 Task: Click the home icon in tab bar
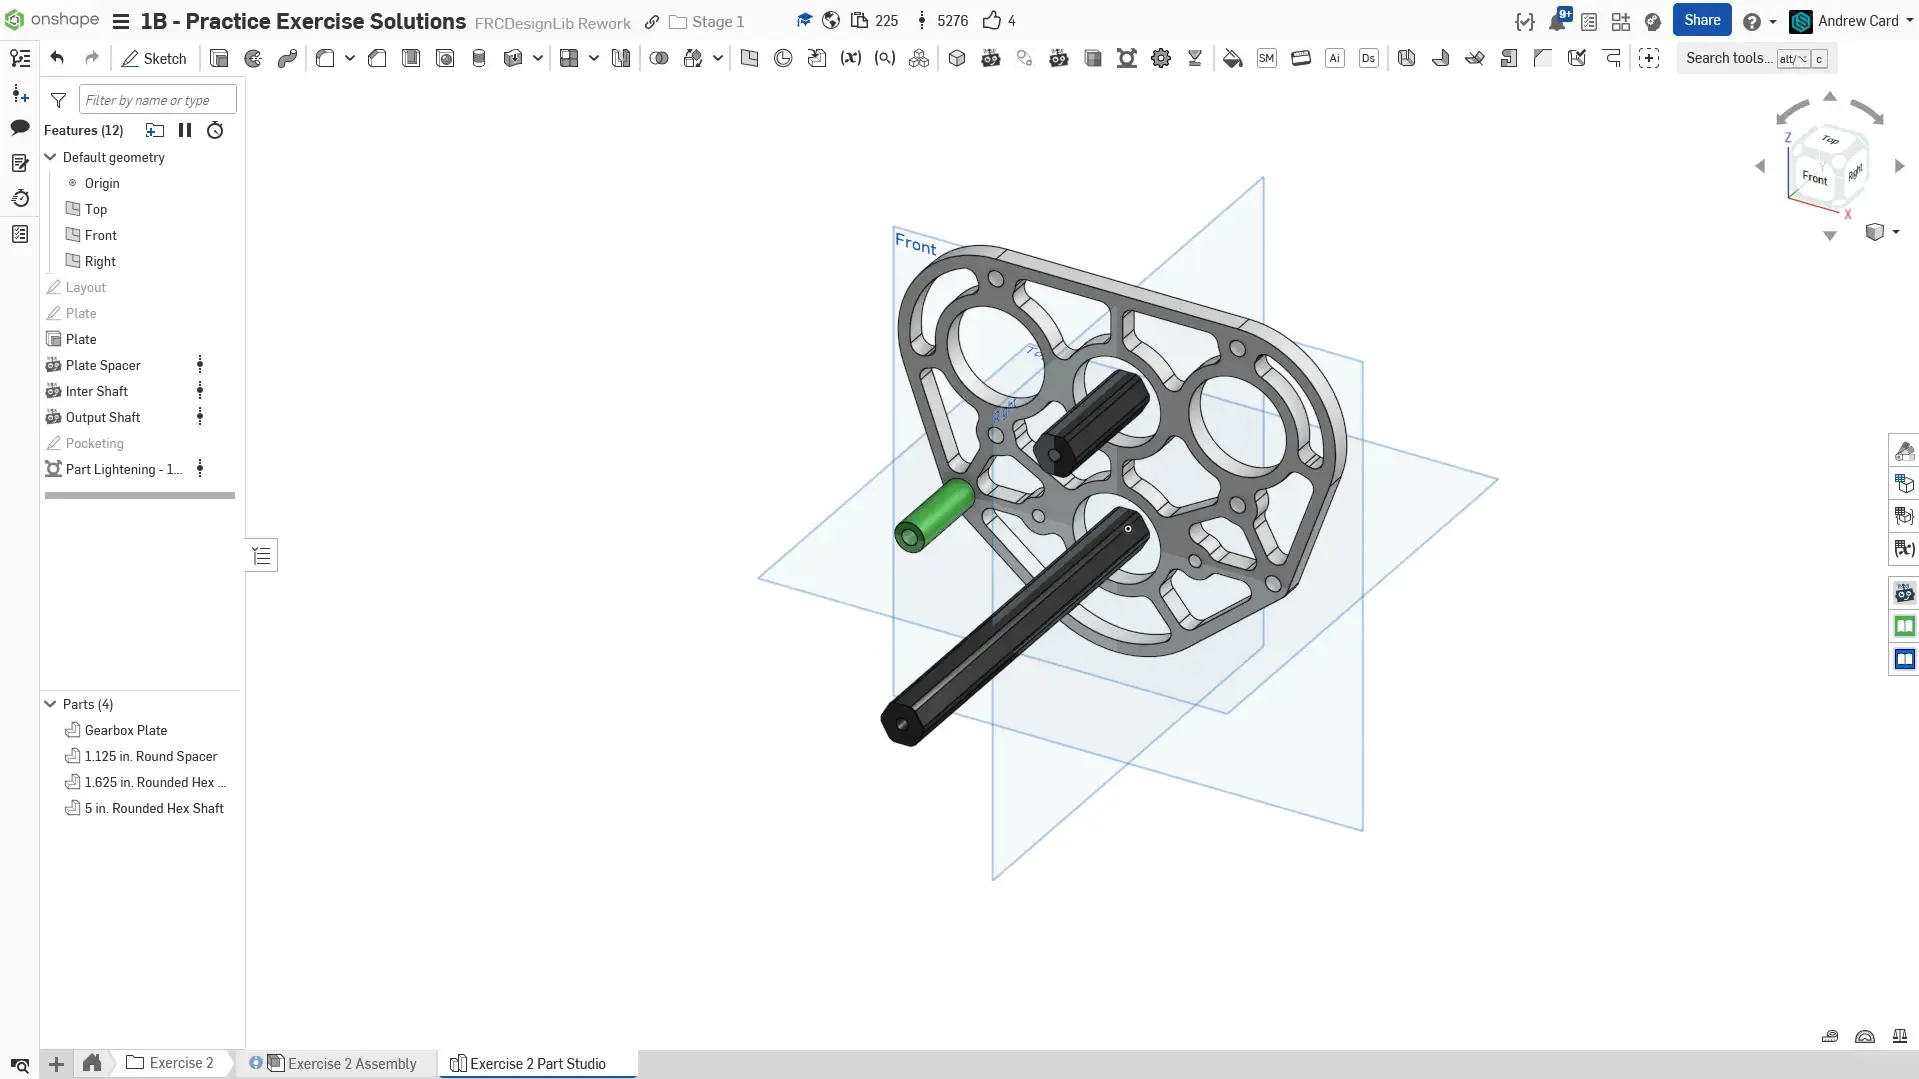[92, 1063]
